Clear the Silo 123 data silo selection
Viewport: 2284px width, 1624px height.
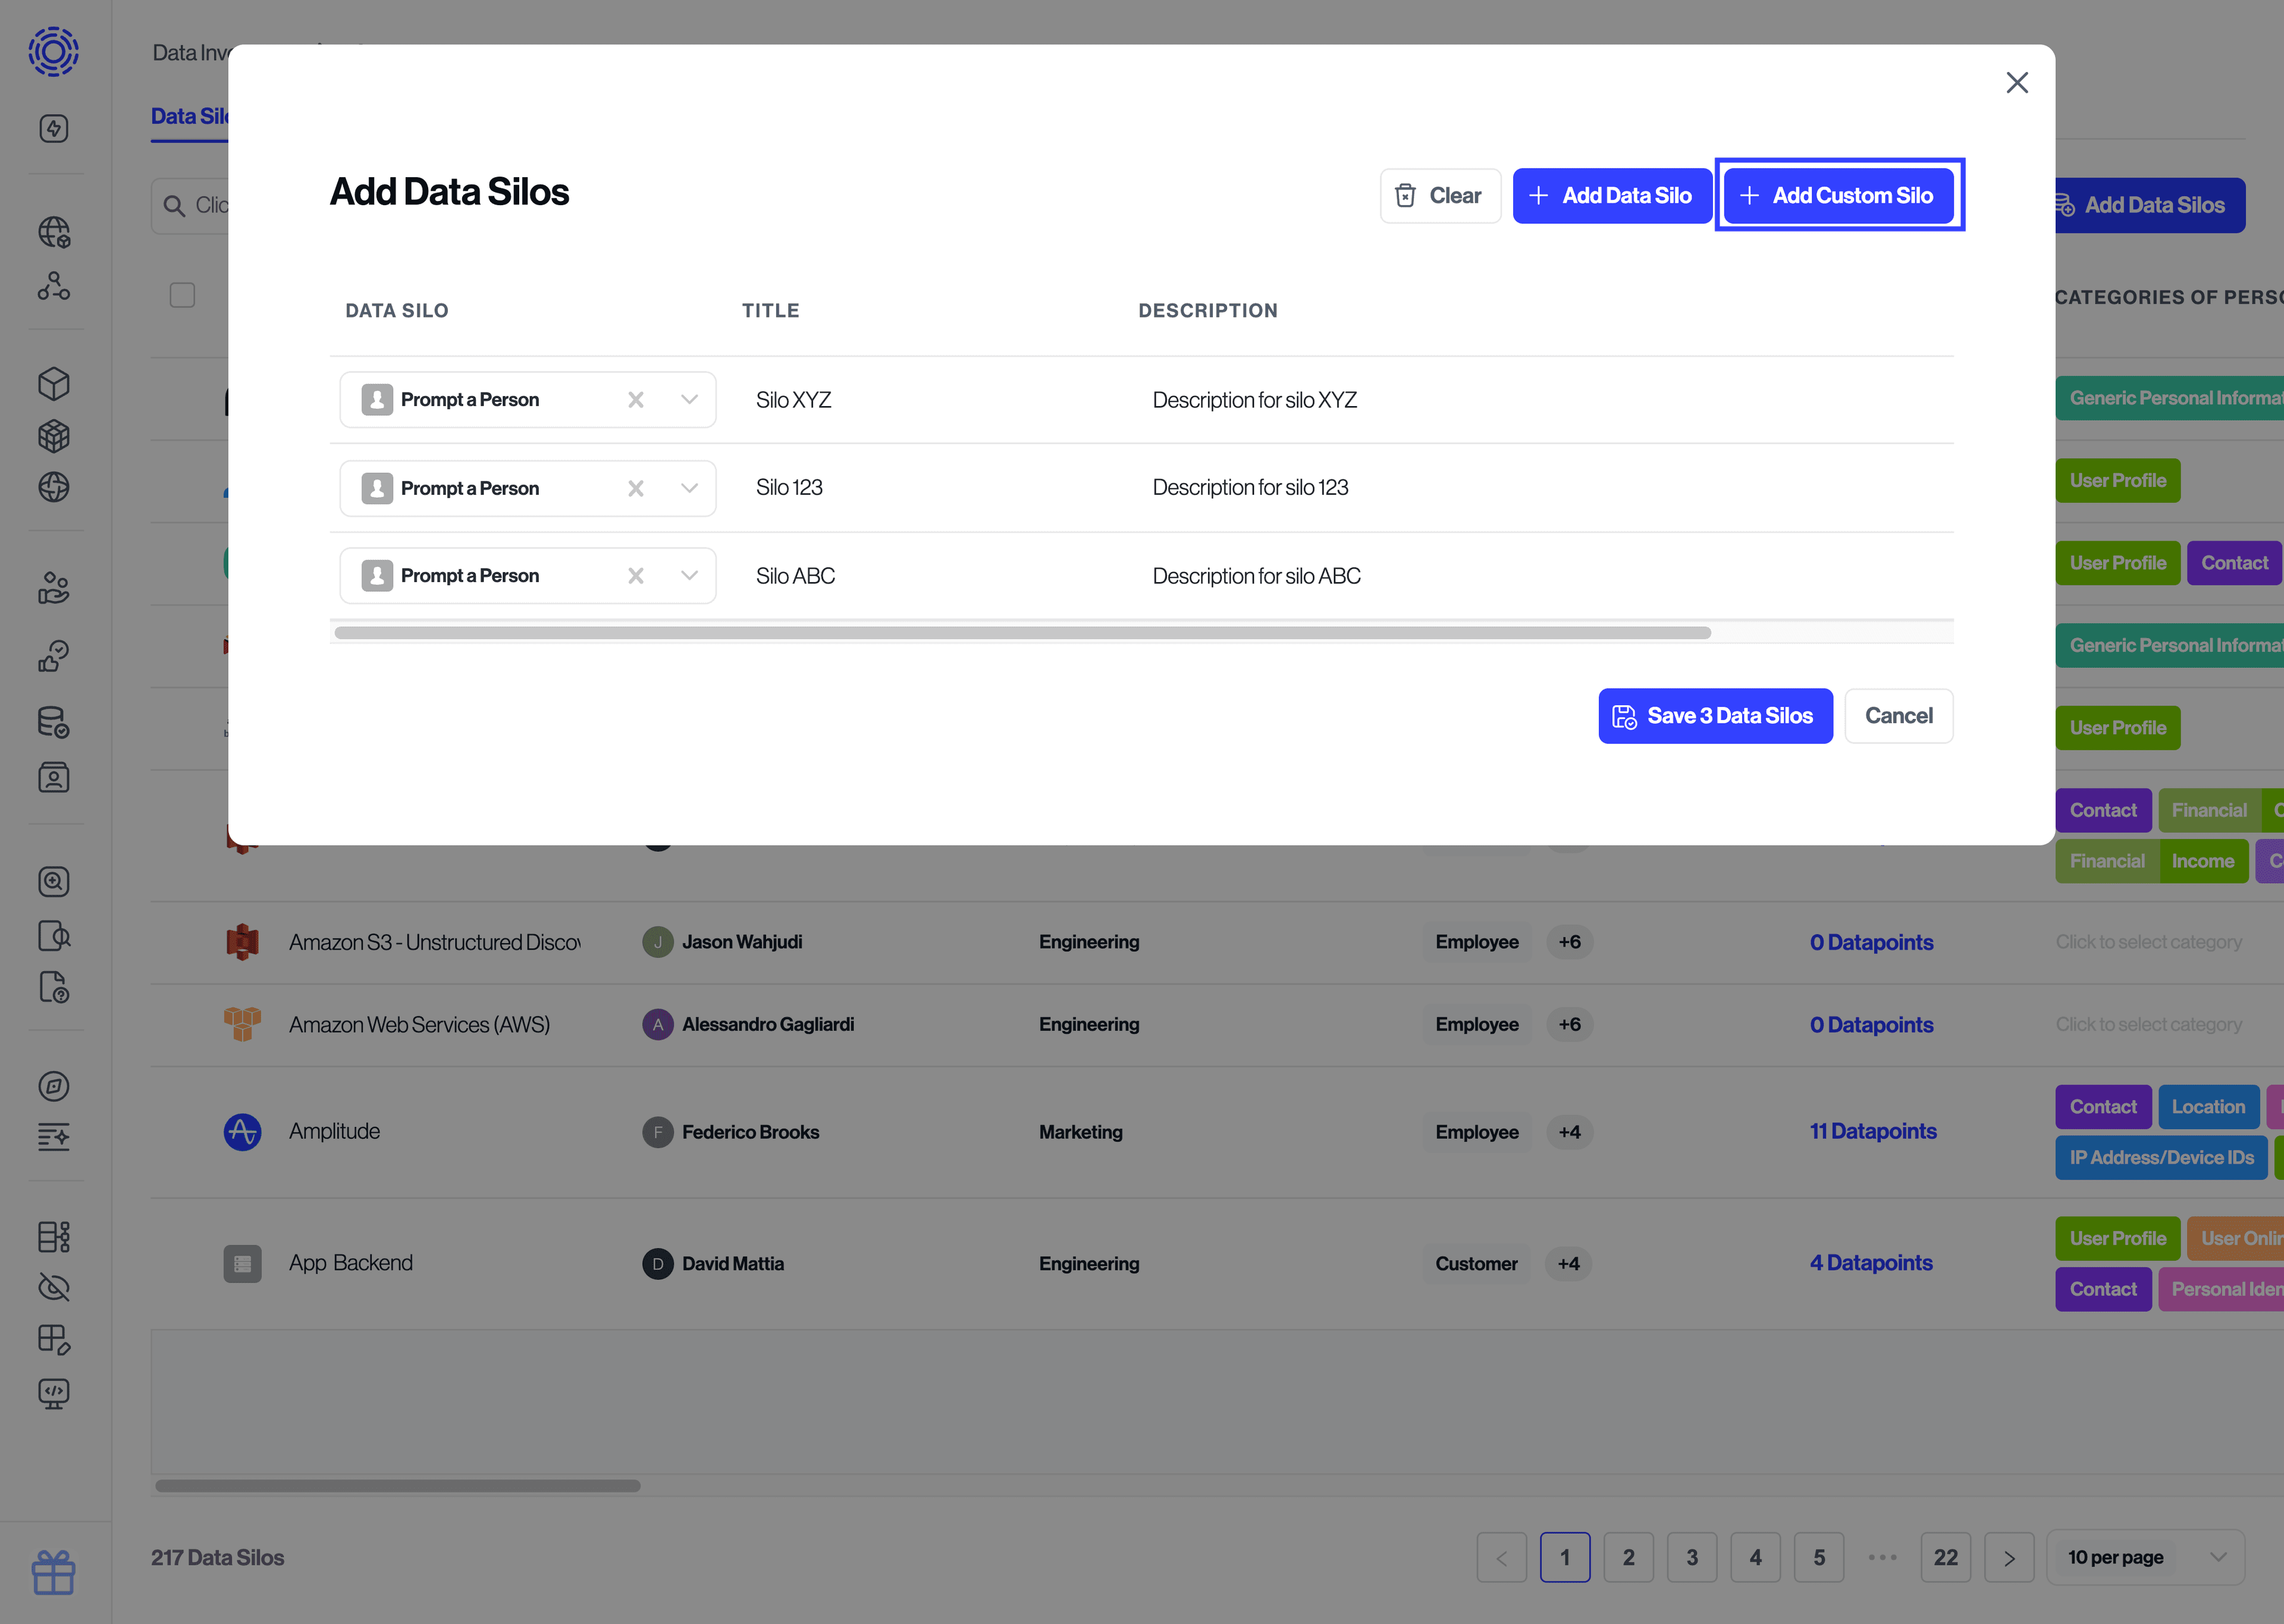coord(636,488)
